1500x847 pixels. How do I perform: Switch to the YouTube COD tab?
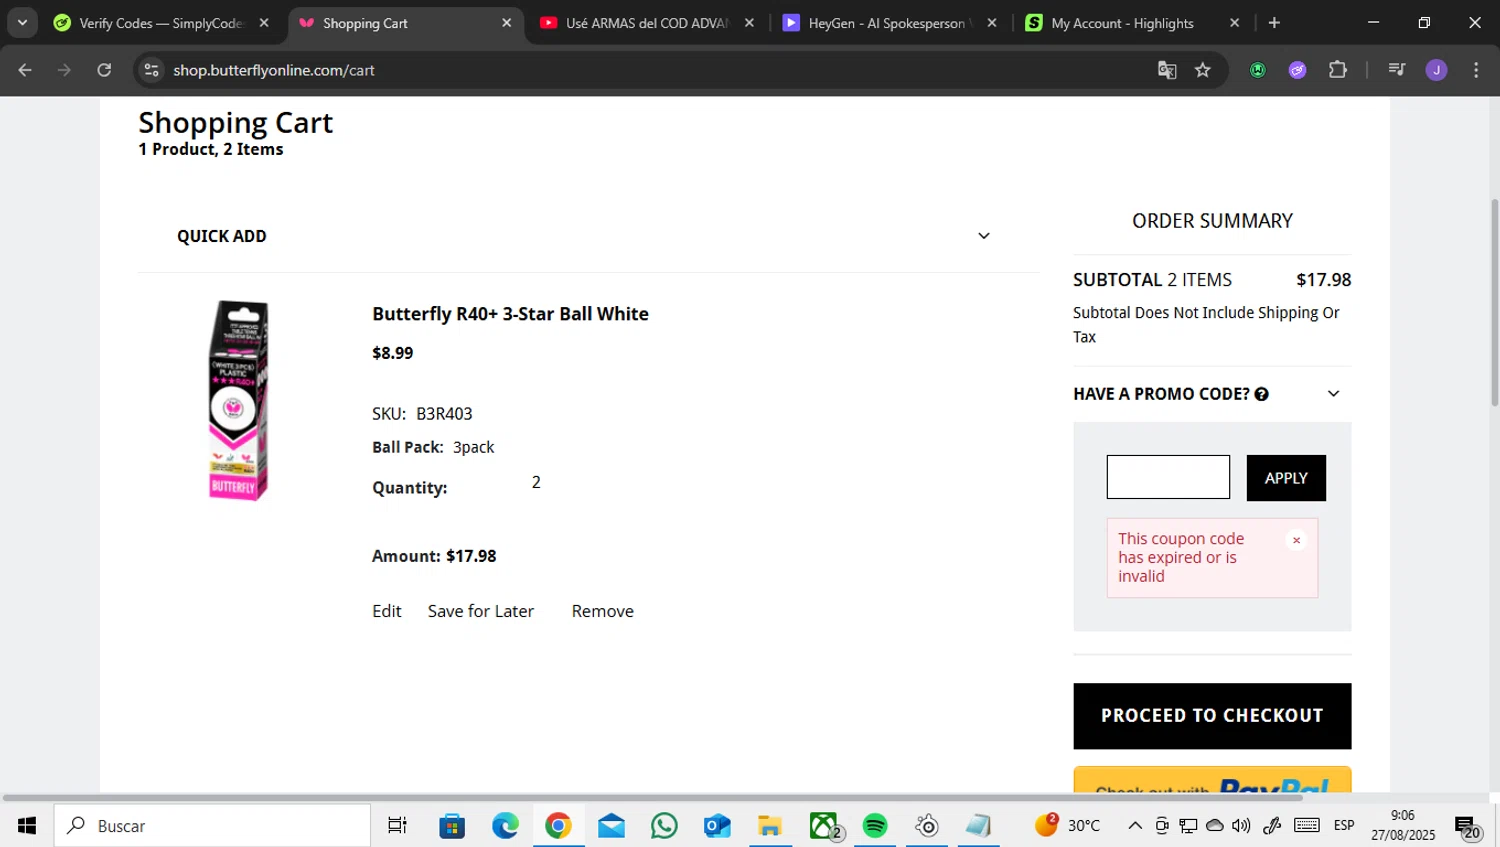click(647, 23)
